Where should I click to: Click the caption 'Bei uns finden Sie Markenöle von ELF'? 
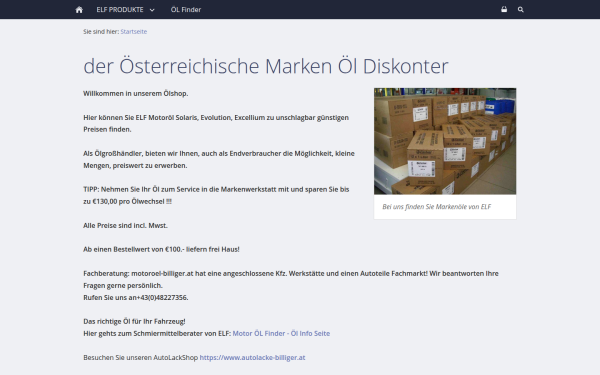click(x=436, y=207)
